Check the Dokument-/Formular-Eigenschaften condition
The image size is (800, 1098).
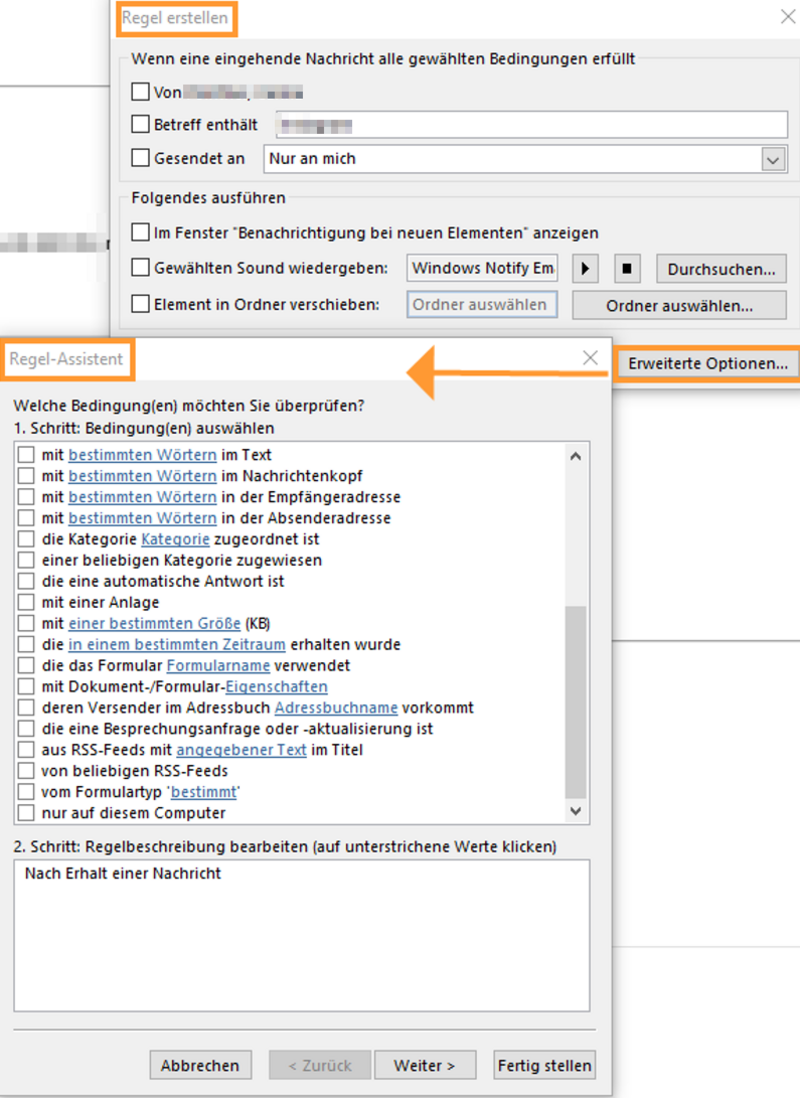click(x=26, y=686)
